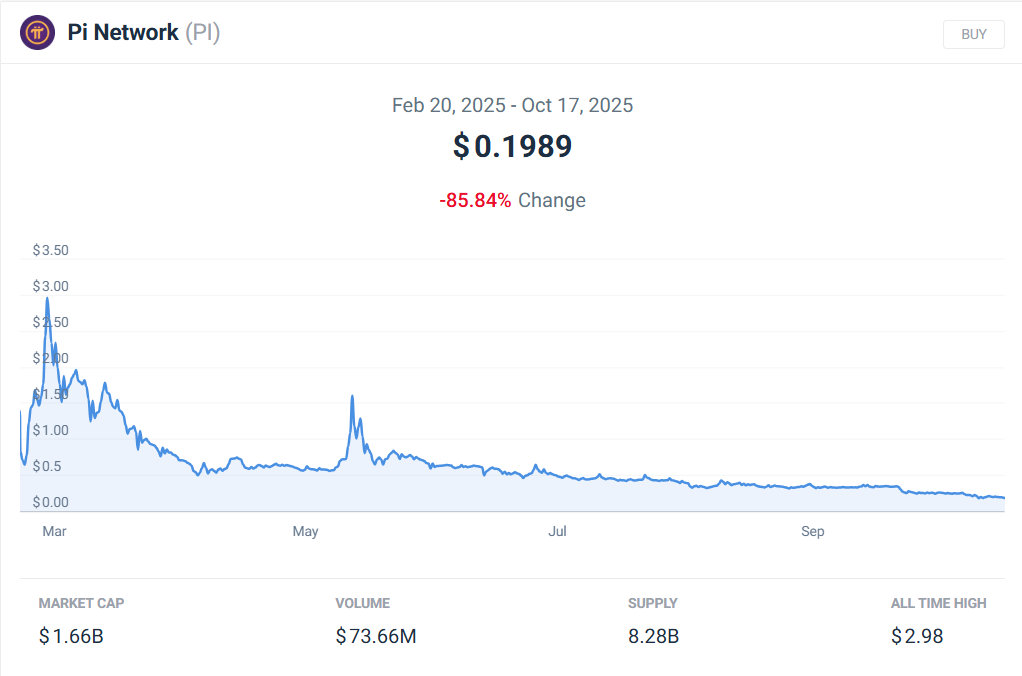Click the $1.66B market cap value
Viewport: 1022px width, 676px height.
pos(71,636)
